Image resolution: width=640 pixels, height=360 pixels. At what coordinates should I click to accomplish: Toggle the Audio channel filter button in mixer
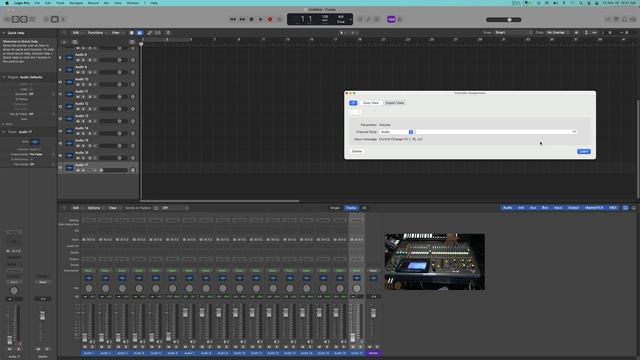click(507, 208)
